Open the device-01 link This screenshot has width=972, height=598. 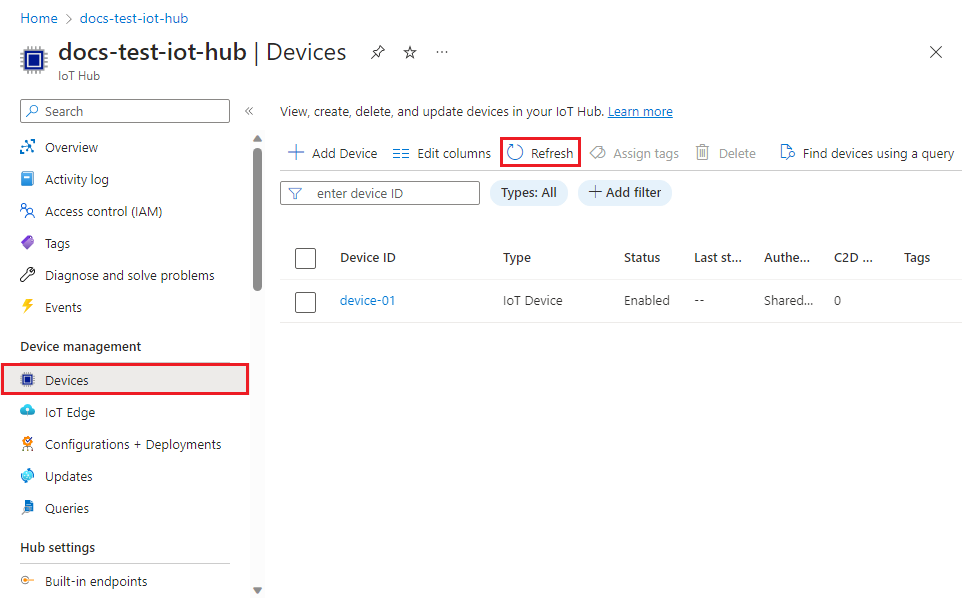[367, 300]
